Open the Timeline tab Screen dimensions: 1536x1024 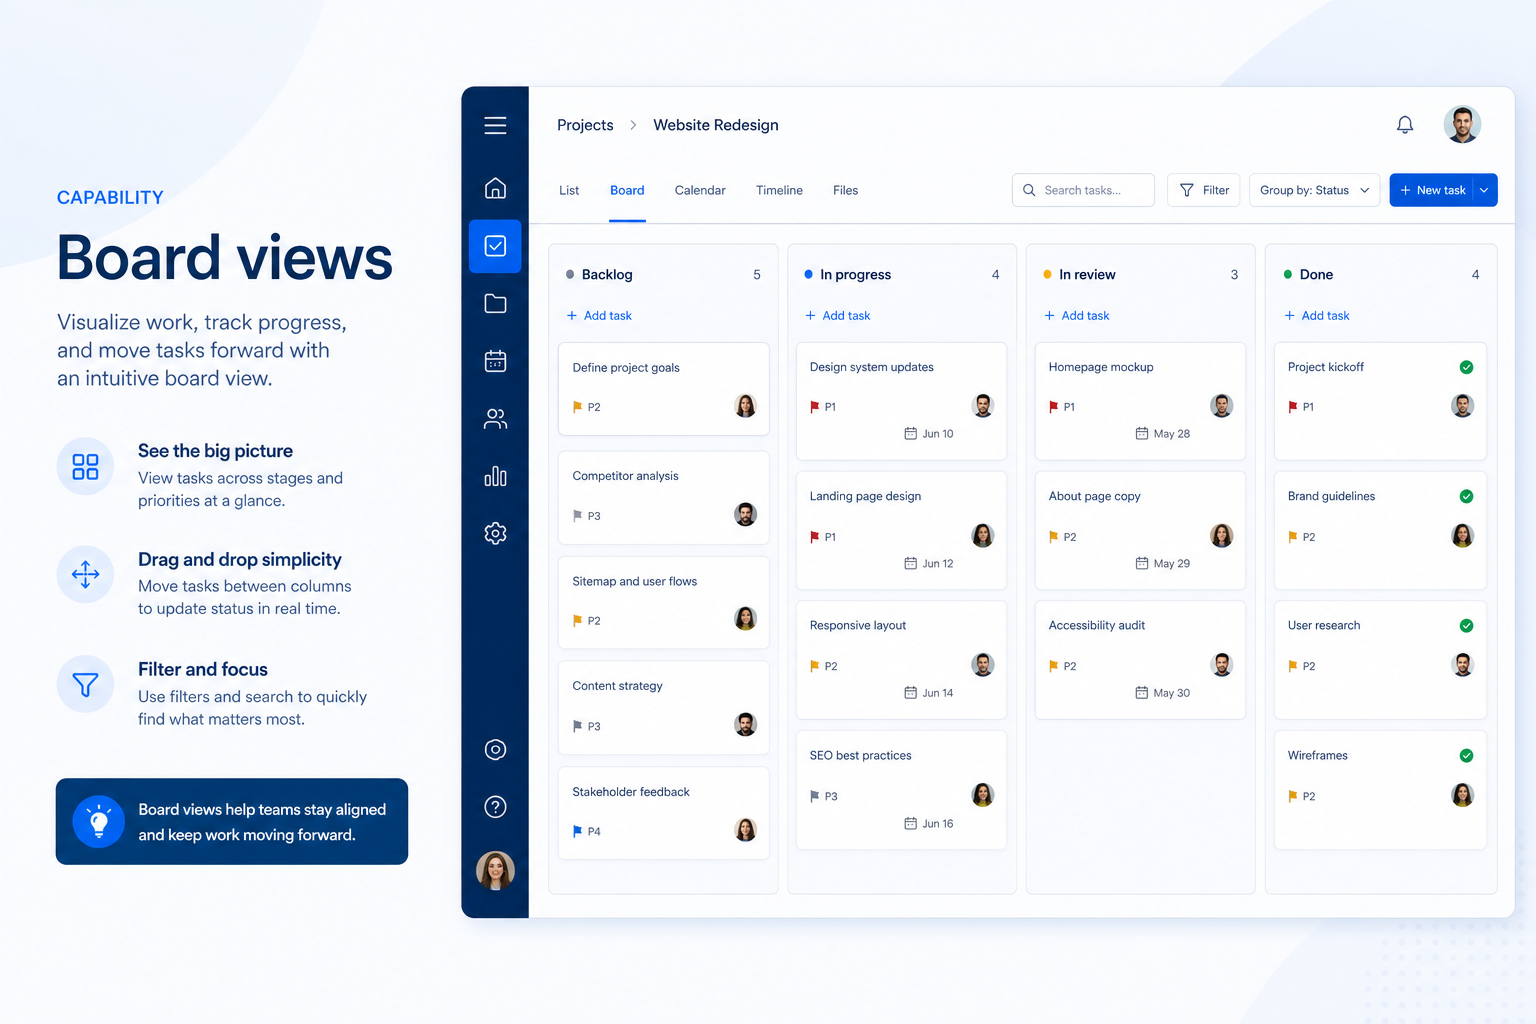pyautogui.click(x=779, y=190)
